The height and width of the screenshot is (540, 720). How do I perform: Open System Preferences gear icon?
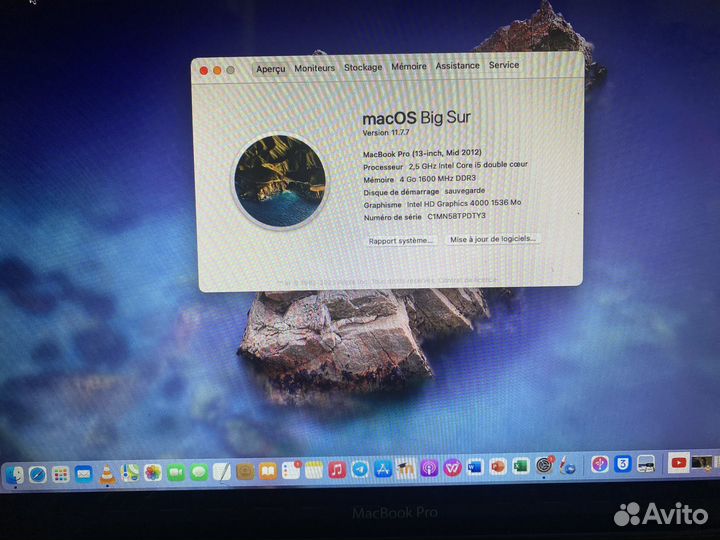[x=545, y=466]
